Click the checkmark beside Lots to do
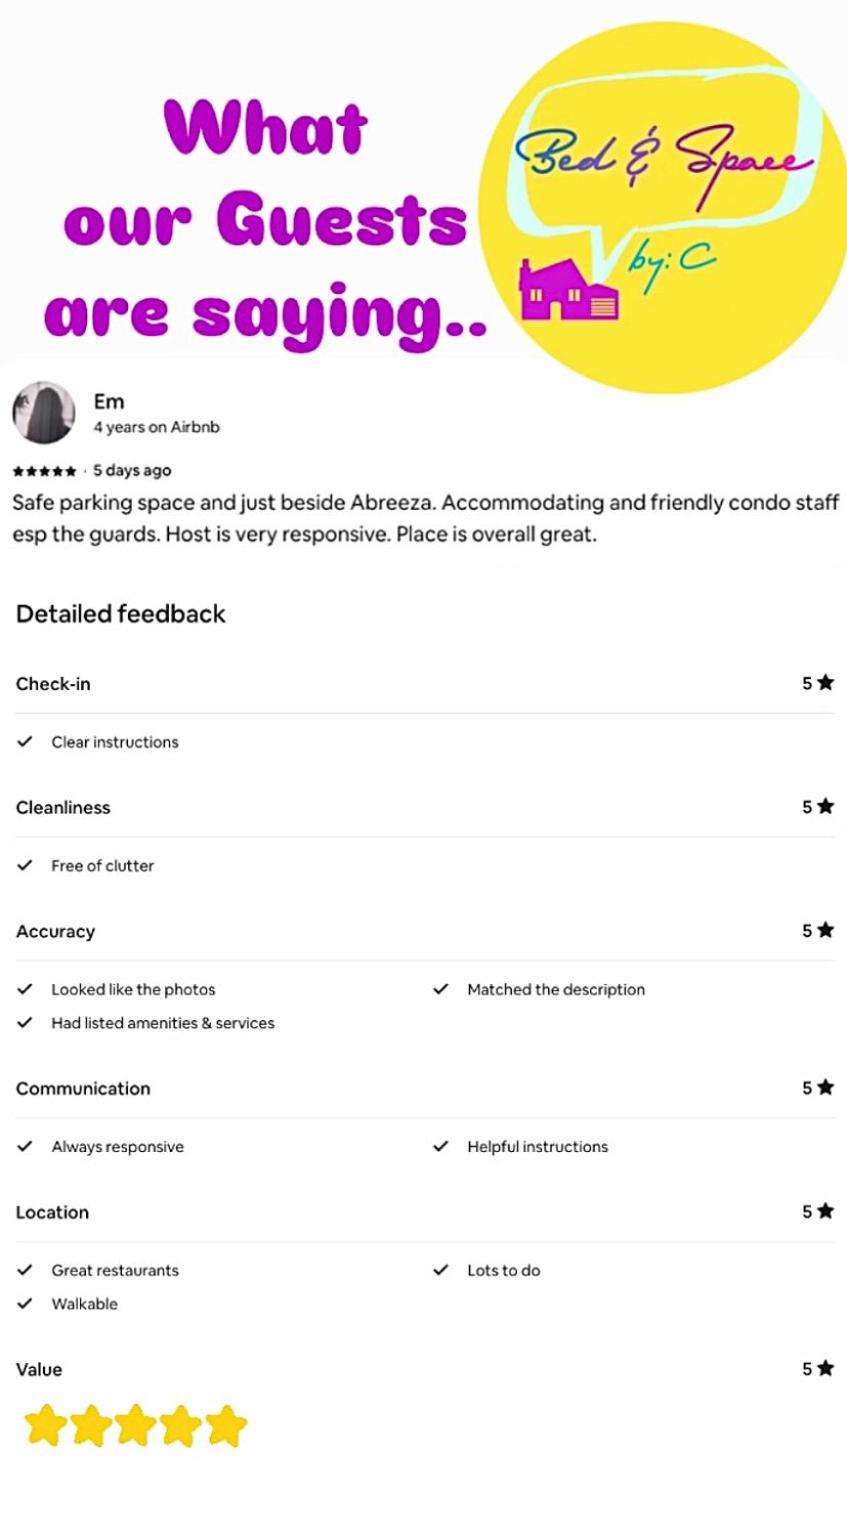 coord(441,1270)
